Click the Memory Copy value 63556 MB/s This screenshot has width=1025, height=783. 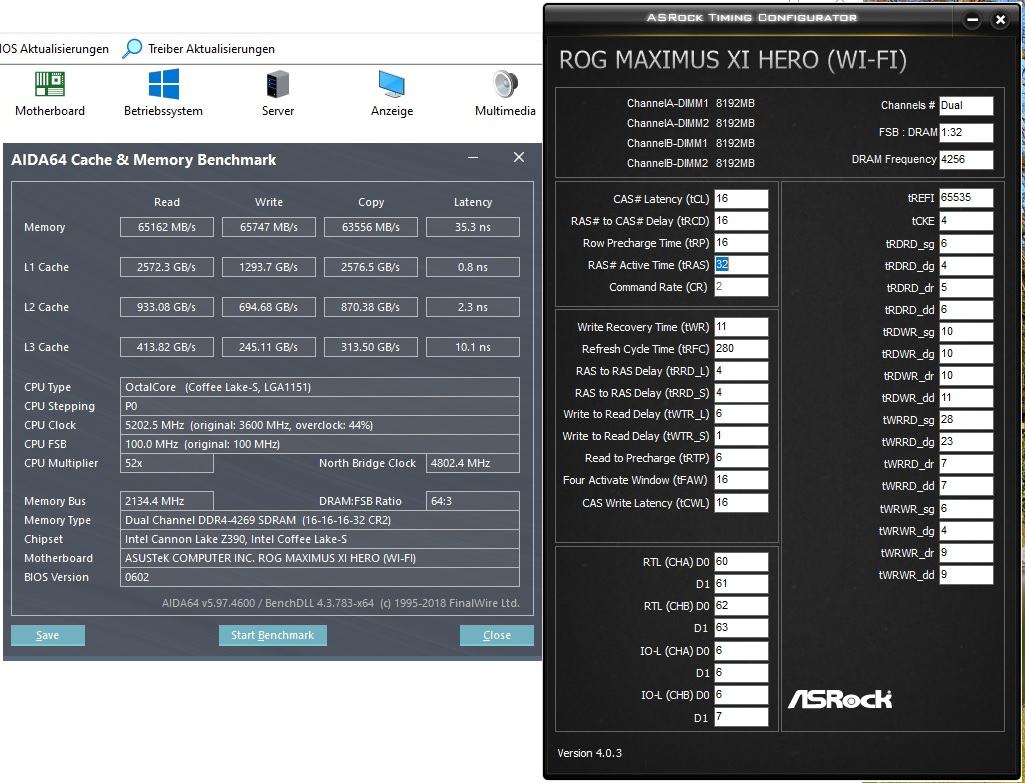371,227
